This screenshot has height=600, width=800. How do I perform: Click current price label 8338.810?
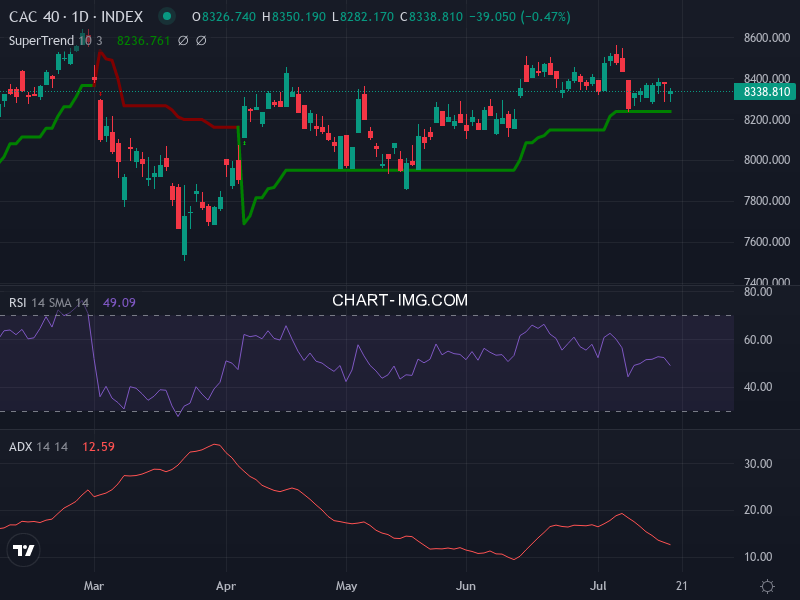click(x=764, y=92)
